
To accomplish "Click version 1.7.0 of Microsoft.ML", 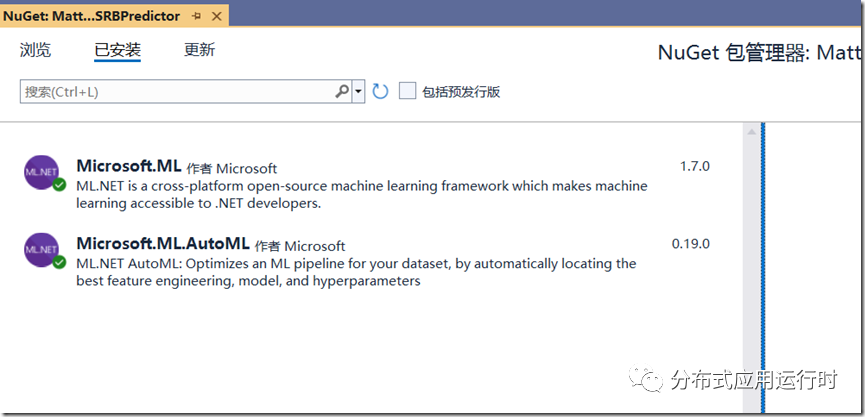I will 695,166.
